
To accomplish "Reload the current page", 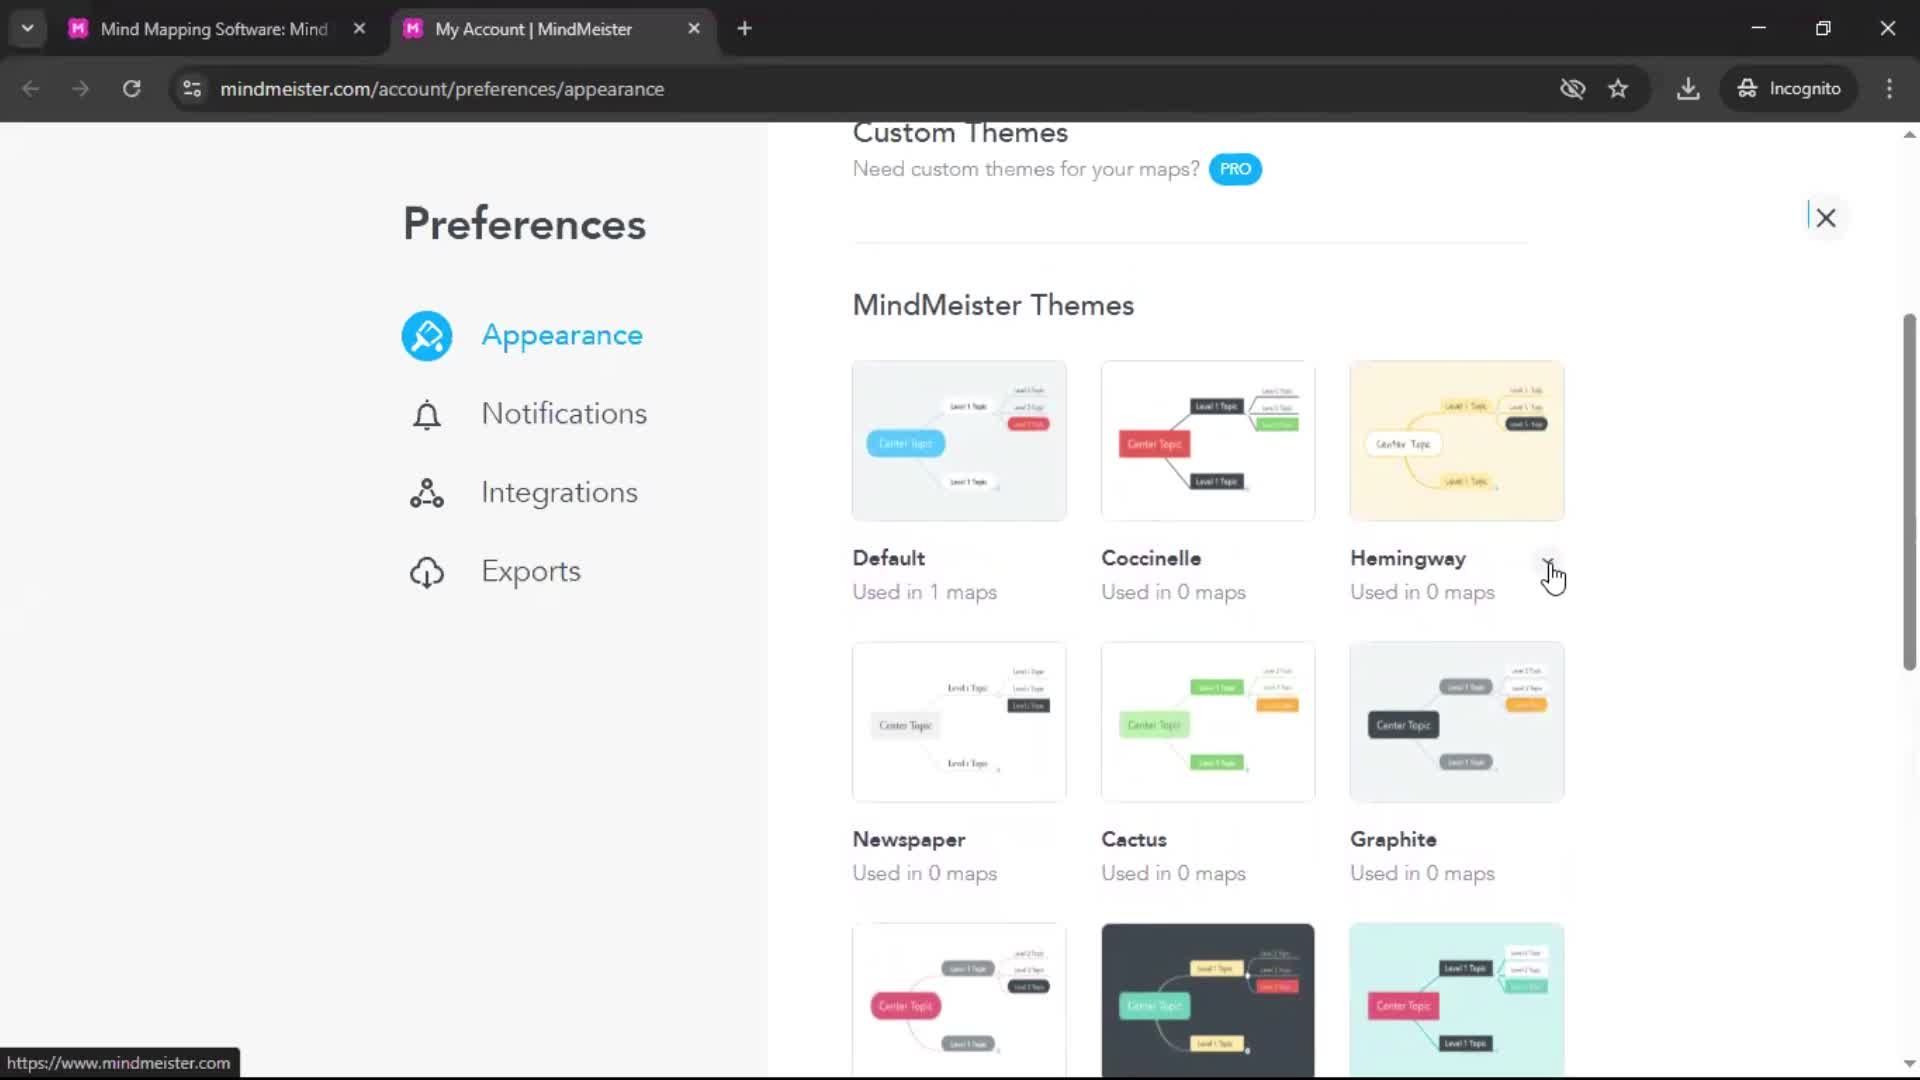I will 131,89.
